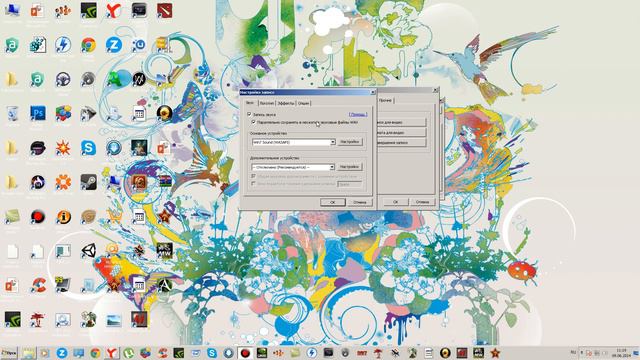The height and width of the screenshot is (360, 640).
Task: Switch to the "Эффекты" tab
Action: pyautogui.click(x=286, y=103)
